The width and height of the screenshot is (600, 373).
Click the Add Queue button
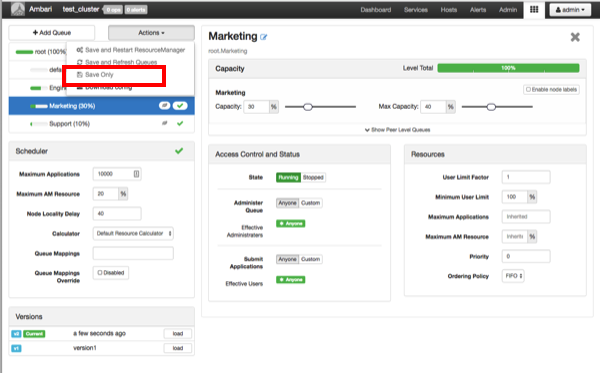click(52, 33)
